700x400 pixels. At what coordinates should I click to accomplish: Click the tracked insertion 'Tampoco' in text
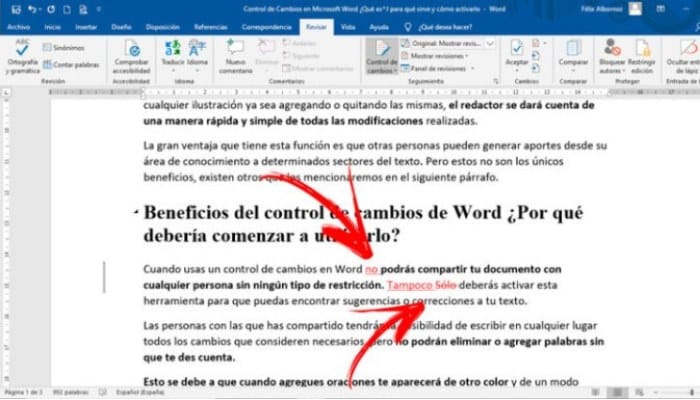click(x=409, y=285)
